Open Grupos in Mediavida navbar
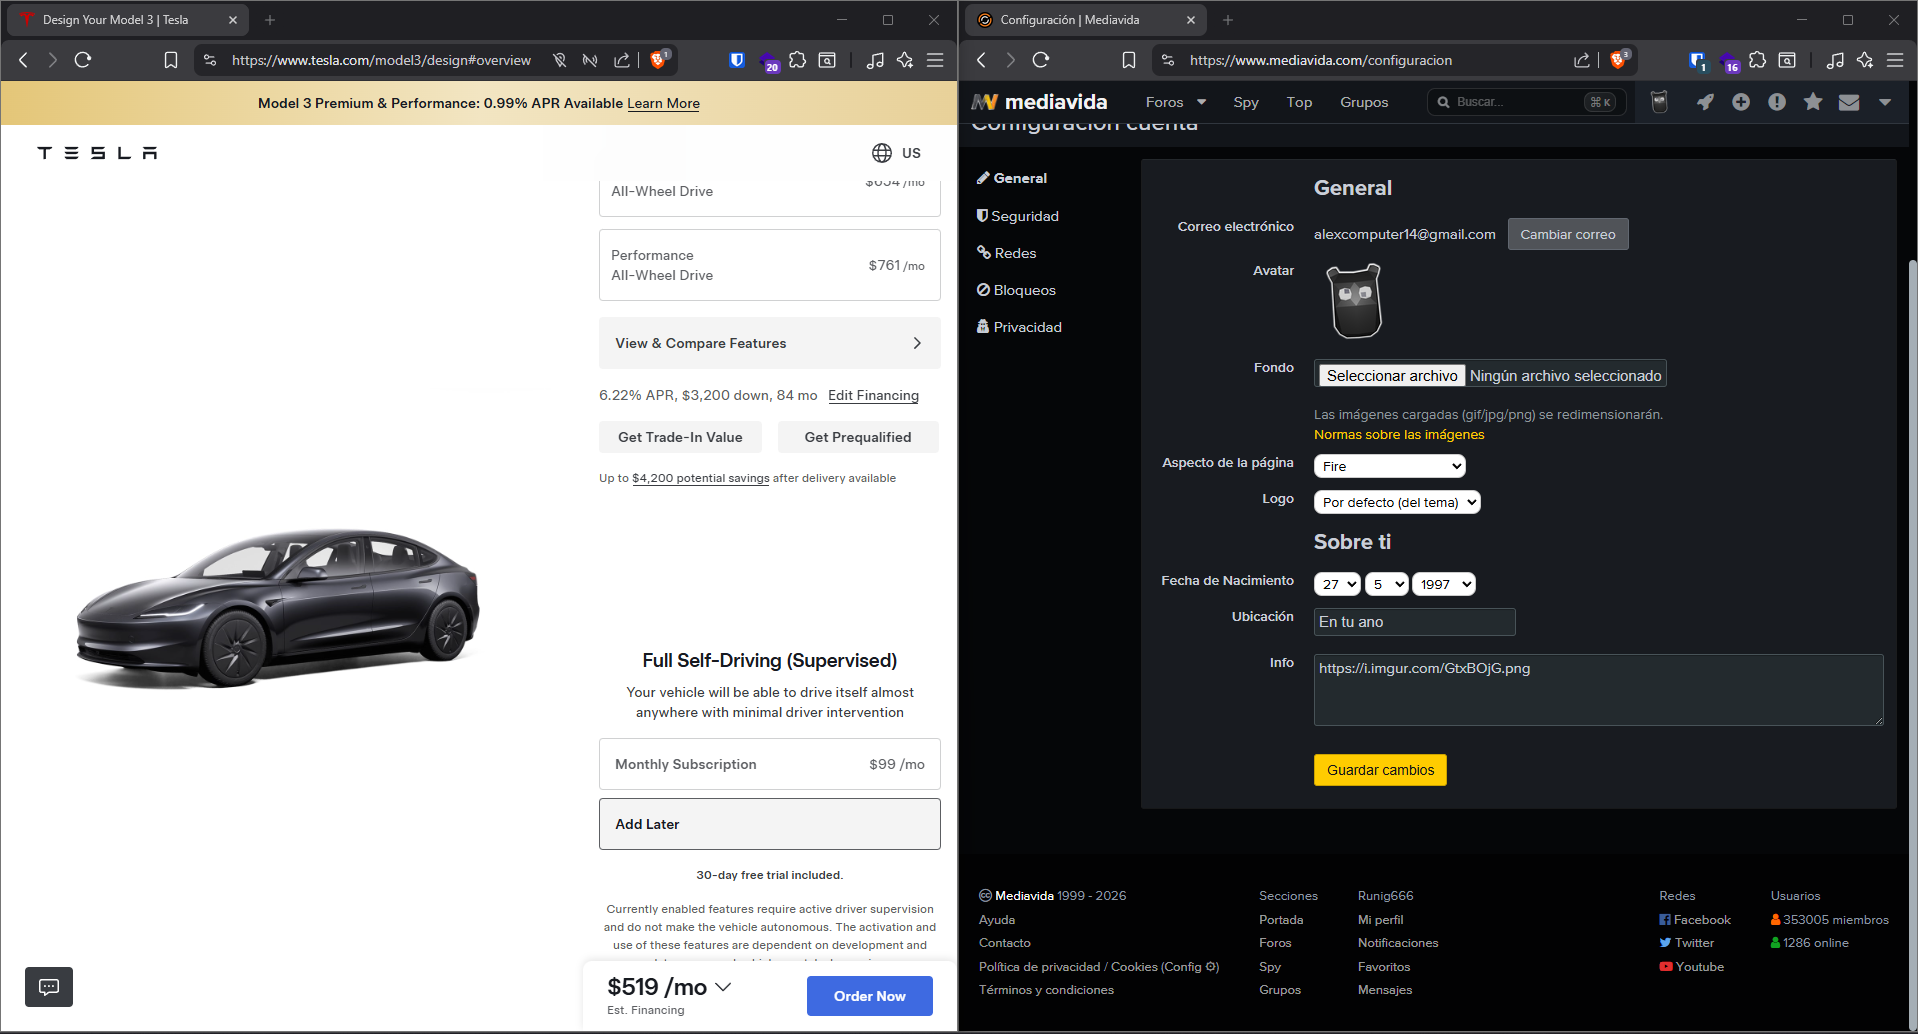1918x1034 pixels. tap(1364, 102)
